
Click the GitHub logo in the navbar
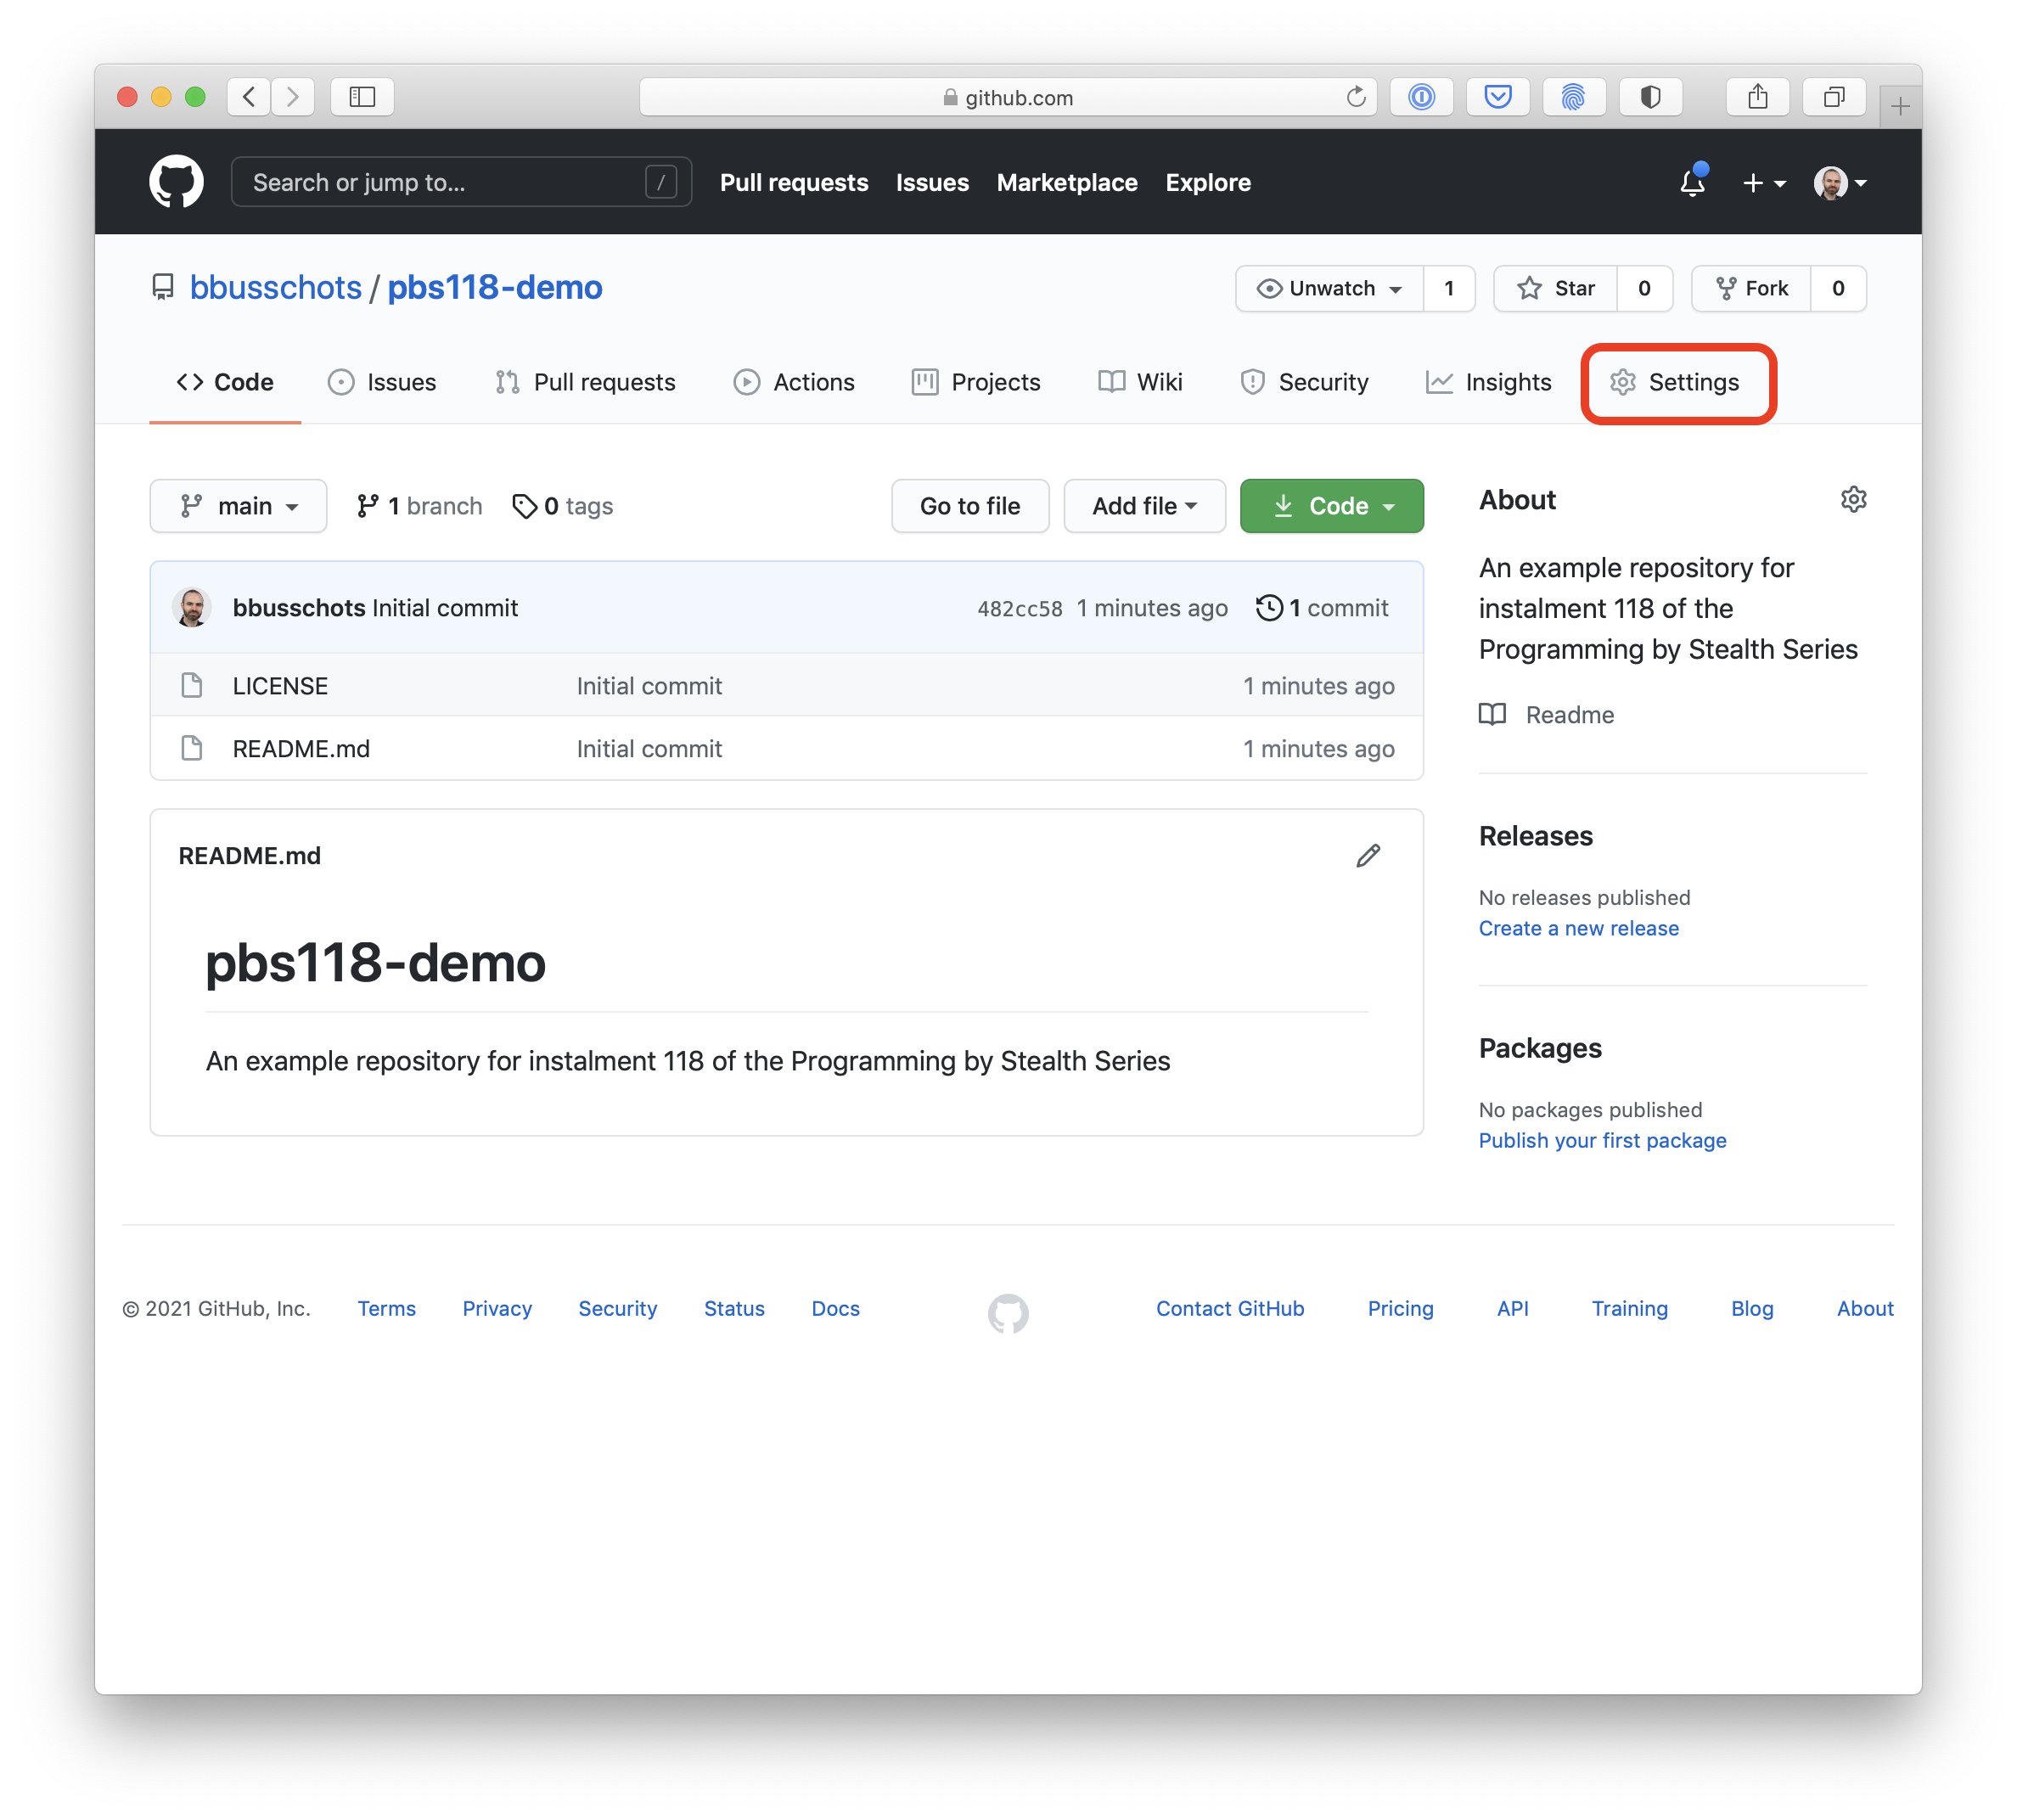[176, 181]
